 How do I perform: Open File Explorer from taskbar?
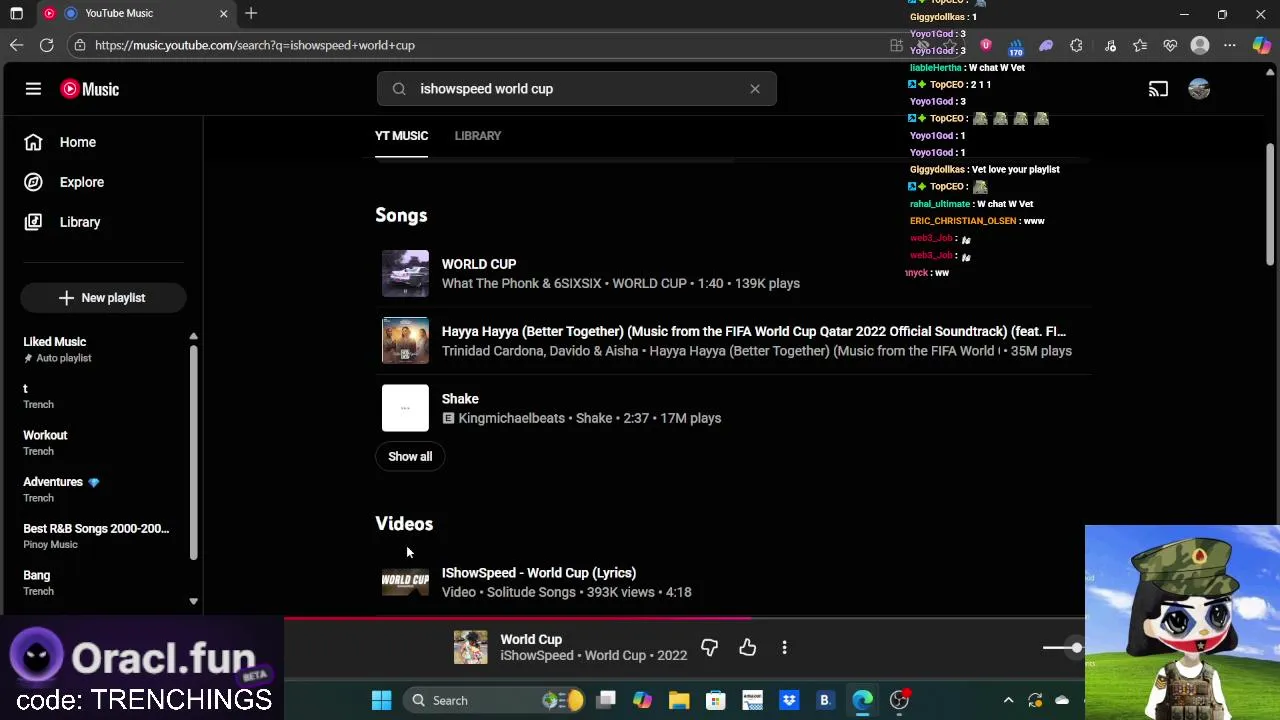679,700
